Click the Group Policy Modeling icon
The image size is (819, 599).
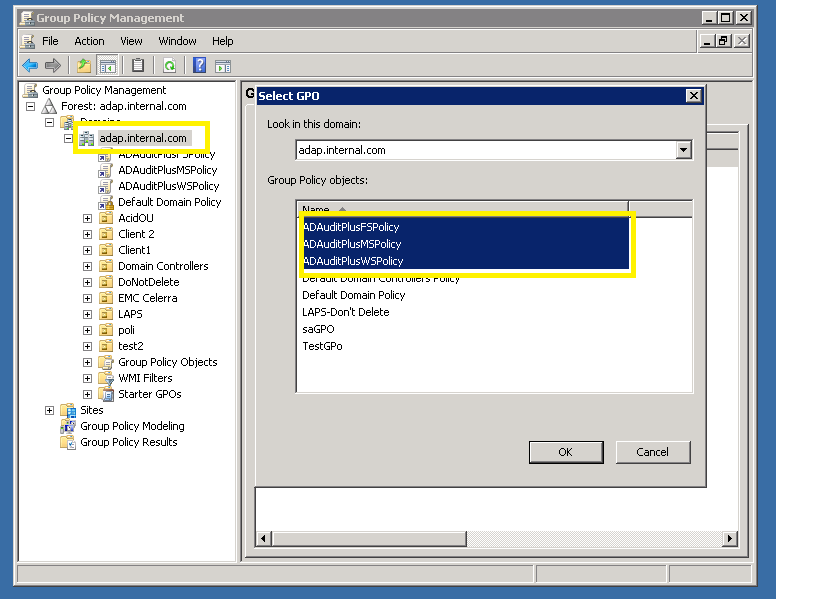click(x=68, y=426)
